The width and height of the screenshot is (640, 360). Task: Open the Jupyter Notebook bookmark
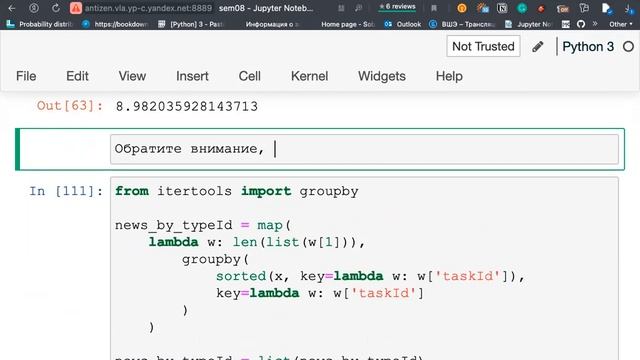(x=529, y=24)
